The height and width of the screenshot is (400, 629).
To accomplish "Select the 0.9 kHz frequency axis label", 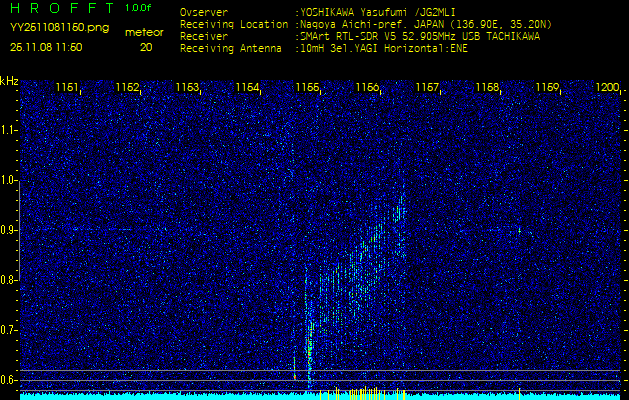I will click(x=8, y=230).
